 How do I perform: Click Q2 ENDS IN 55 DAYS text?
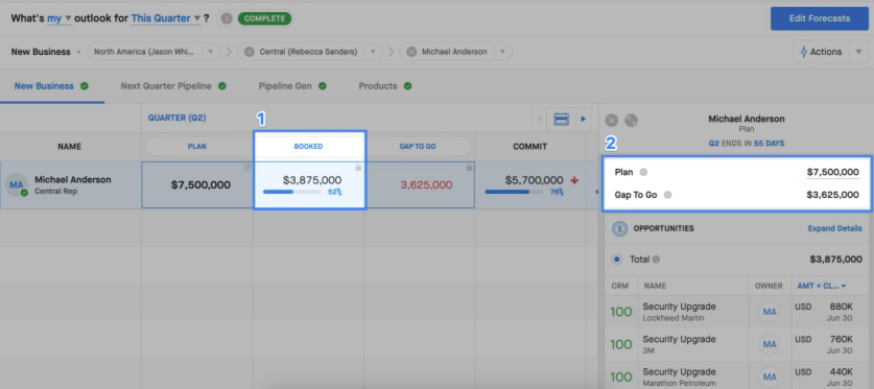(x=746, y=143)
